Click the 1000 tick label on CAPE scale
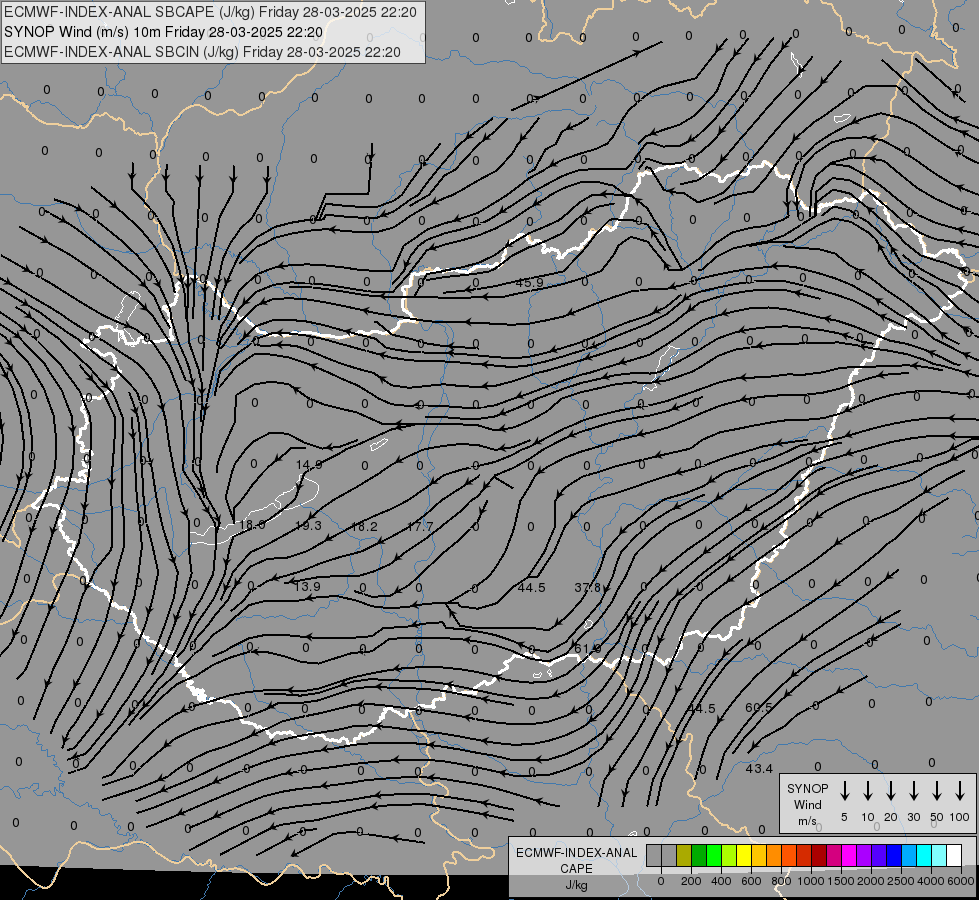 (811, 881)
